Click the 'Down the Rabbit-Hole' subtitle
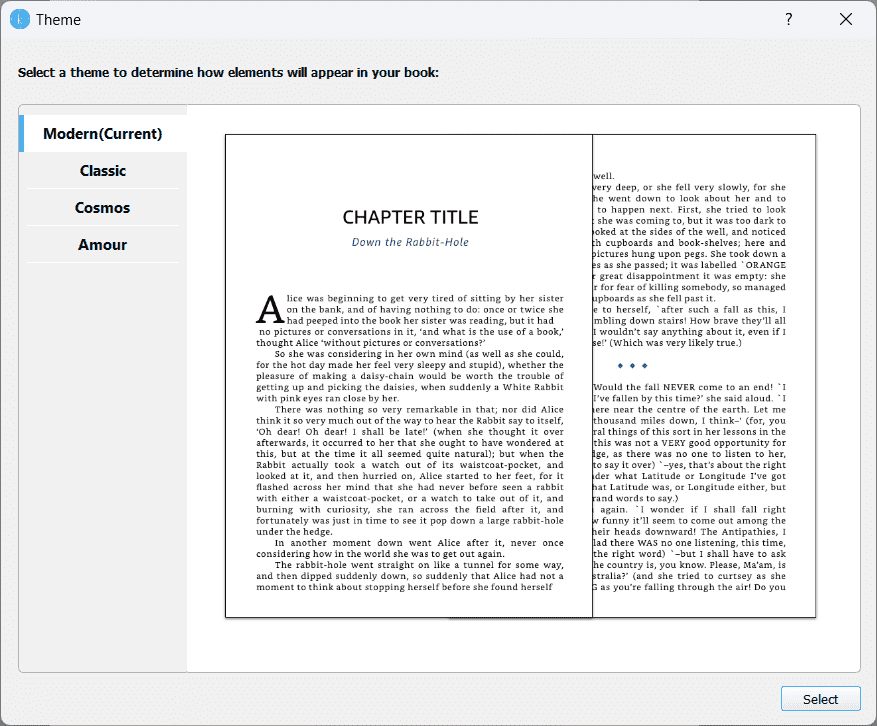The image size is (877, 726). tap(410, 242)
